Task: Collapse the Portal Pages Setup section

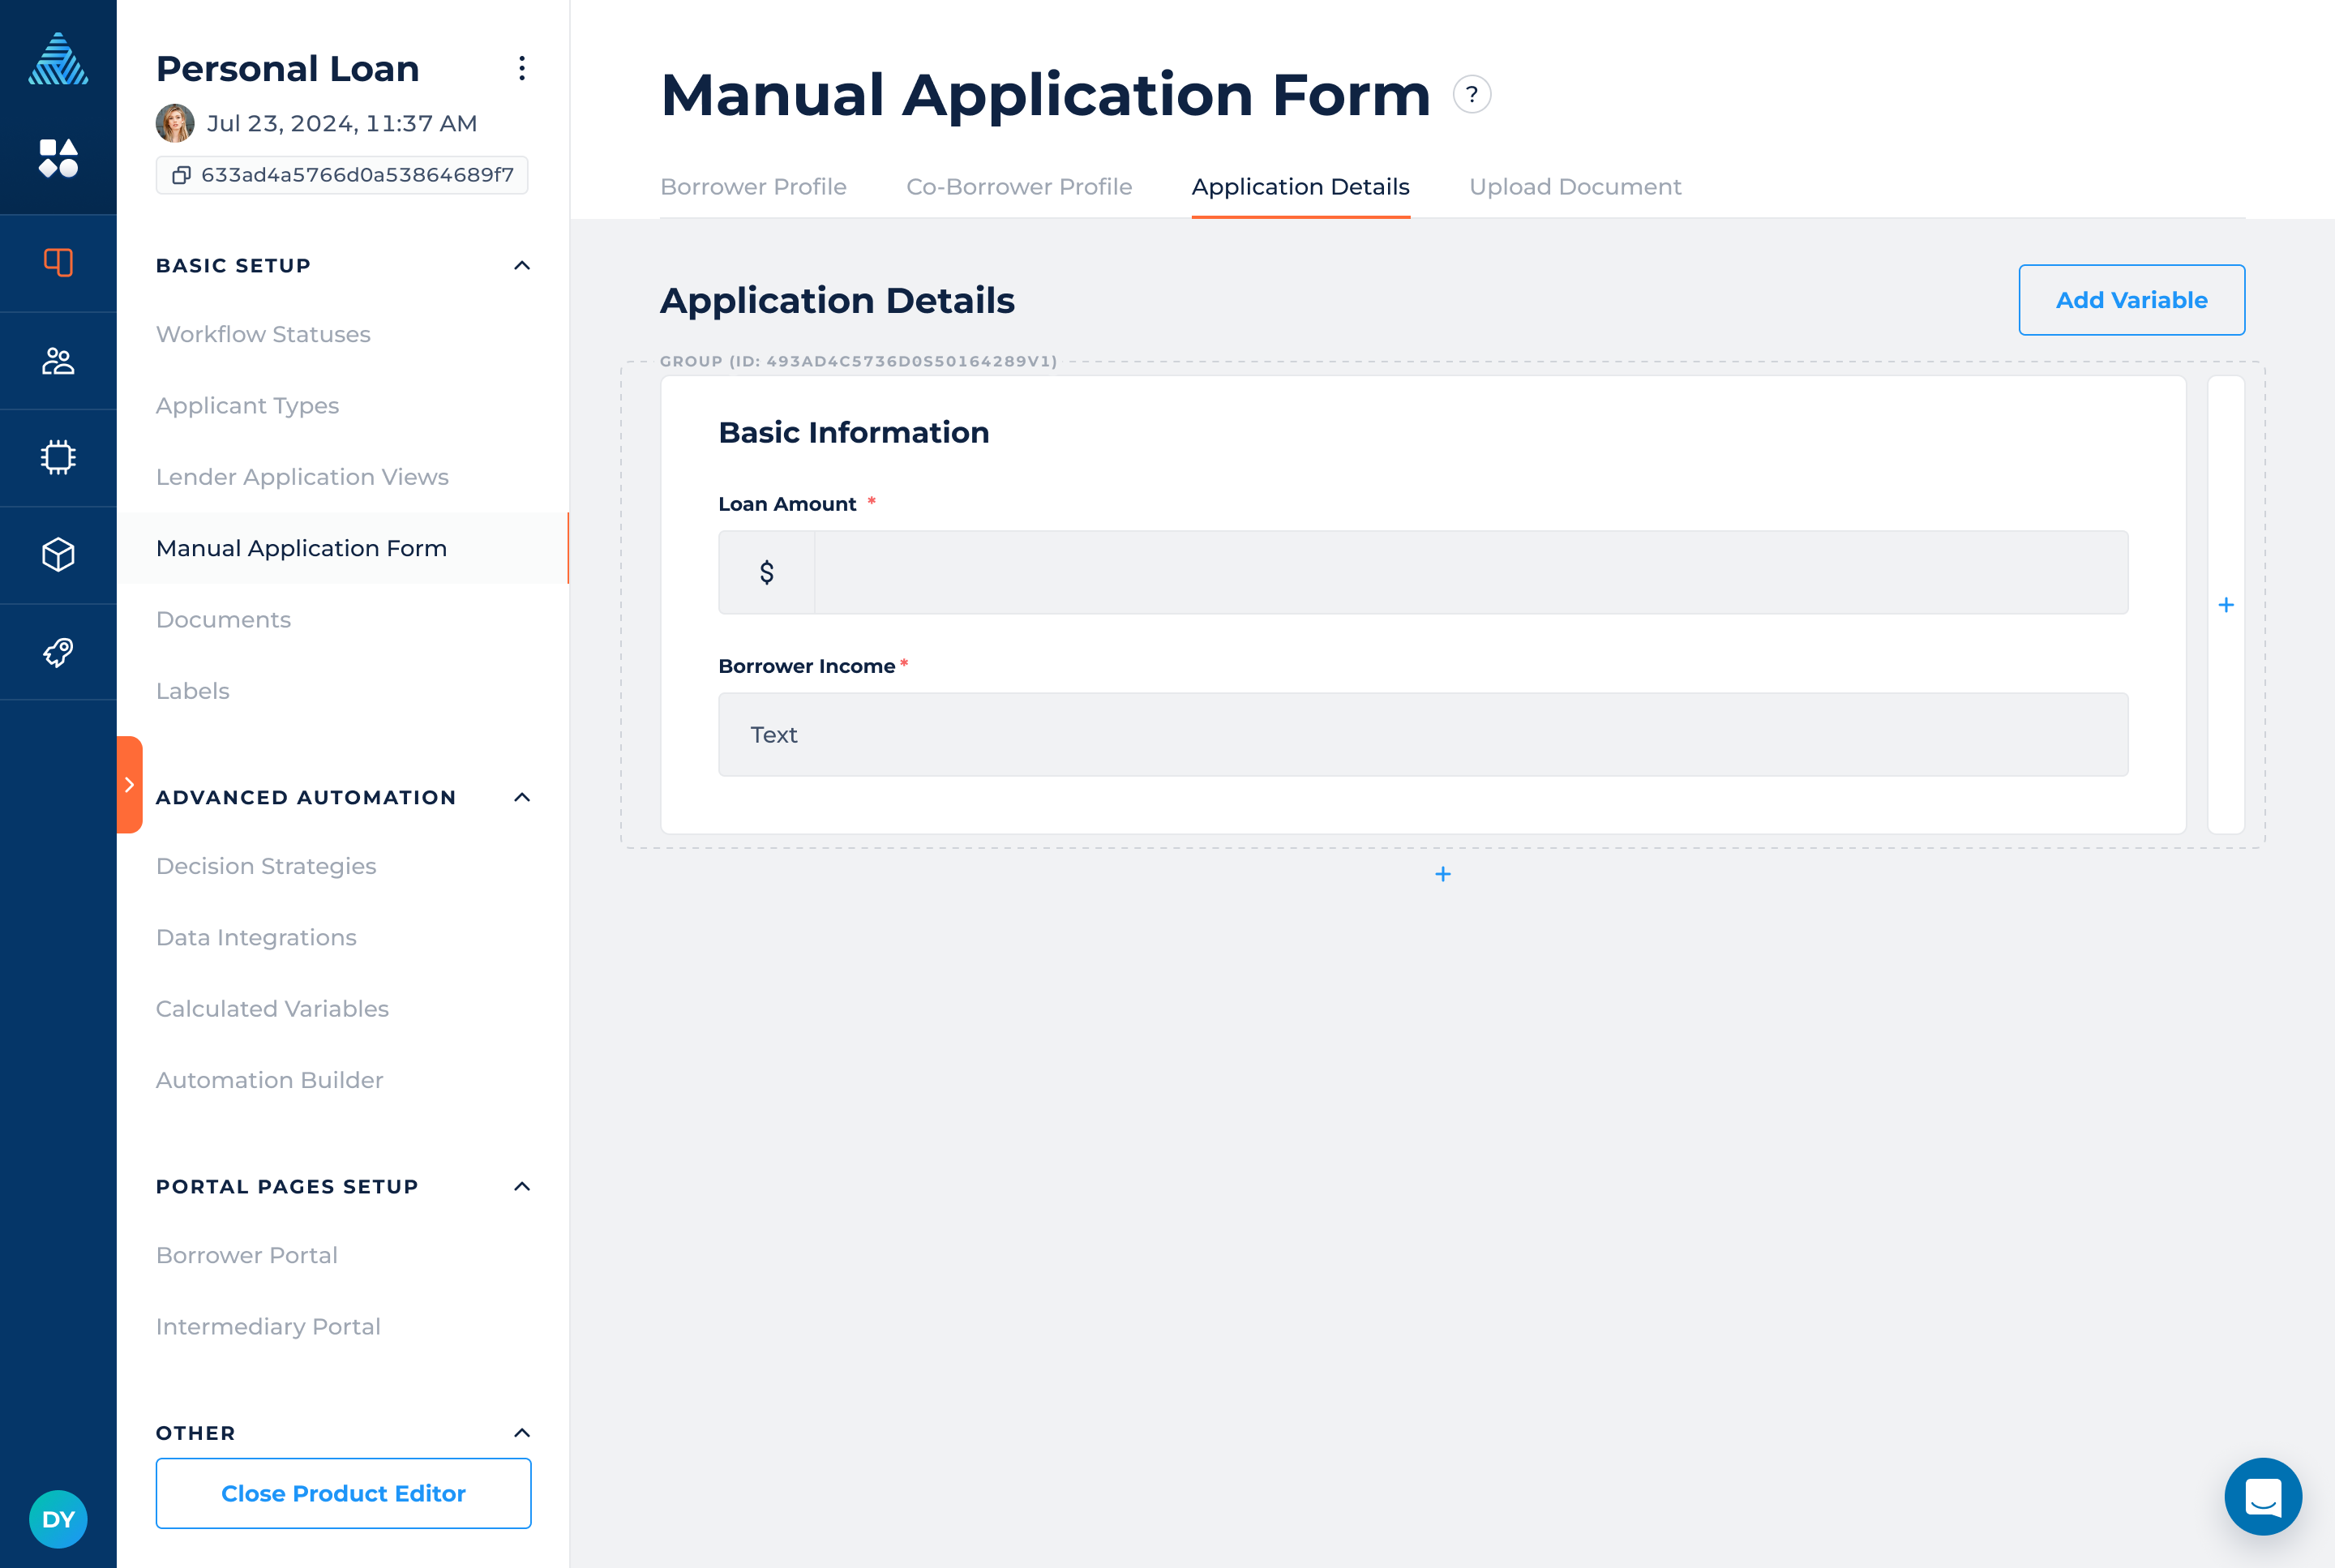Action: point(522,1186)
